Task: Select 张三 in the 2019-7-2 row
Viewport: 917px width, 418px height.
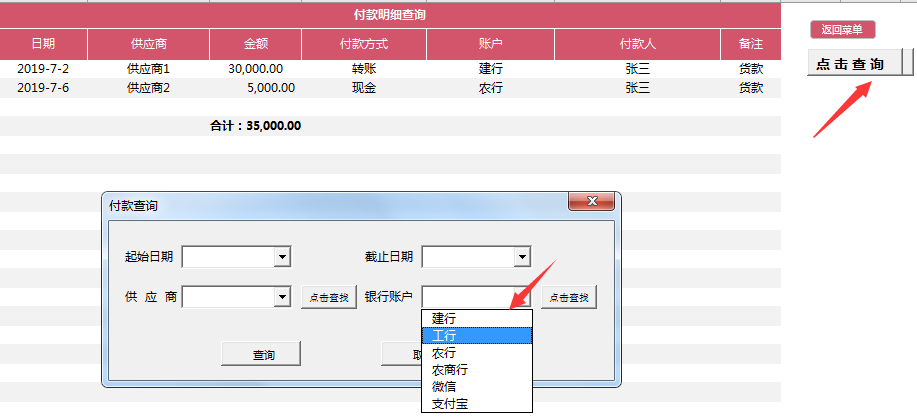Action: pyautogui.click(x=637, y=69)
